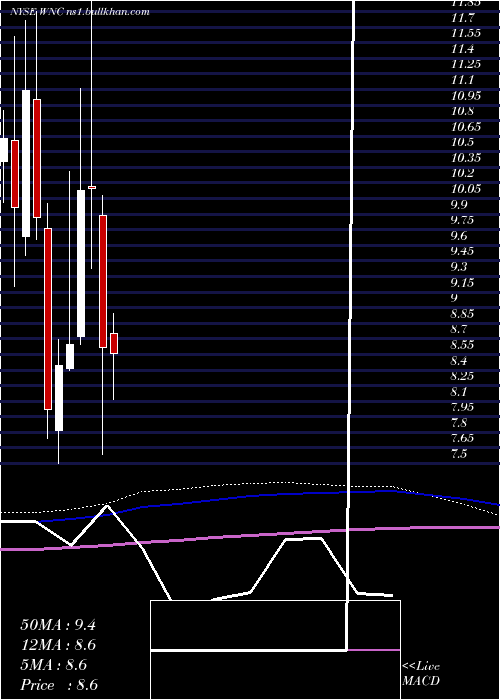Viewport: 500px width, 700px height.
Task: Click the 8.55 price axis label
Action: [x=462, y=345]
